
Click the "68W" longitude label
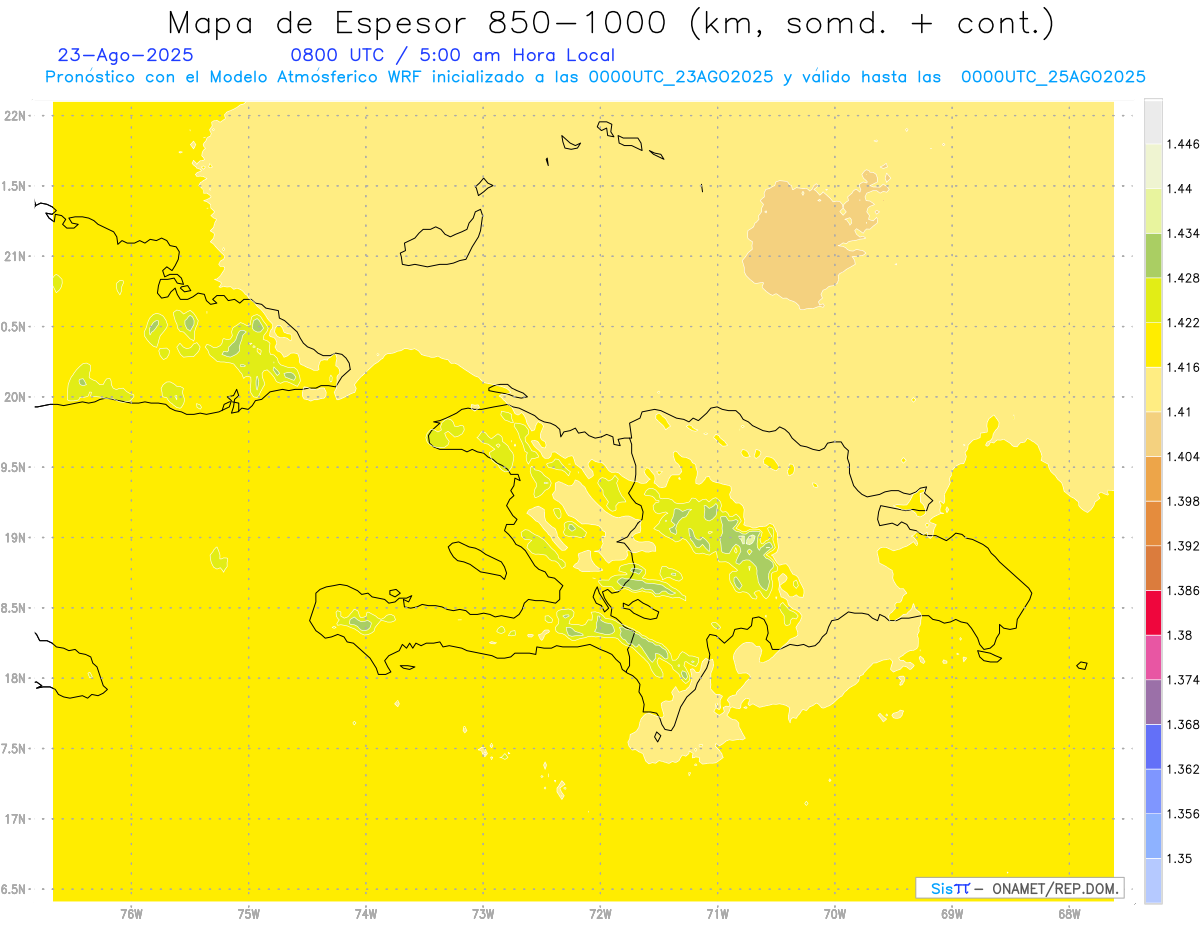click(x=1068, y=914)
